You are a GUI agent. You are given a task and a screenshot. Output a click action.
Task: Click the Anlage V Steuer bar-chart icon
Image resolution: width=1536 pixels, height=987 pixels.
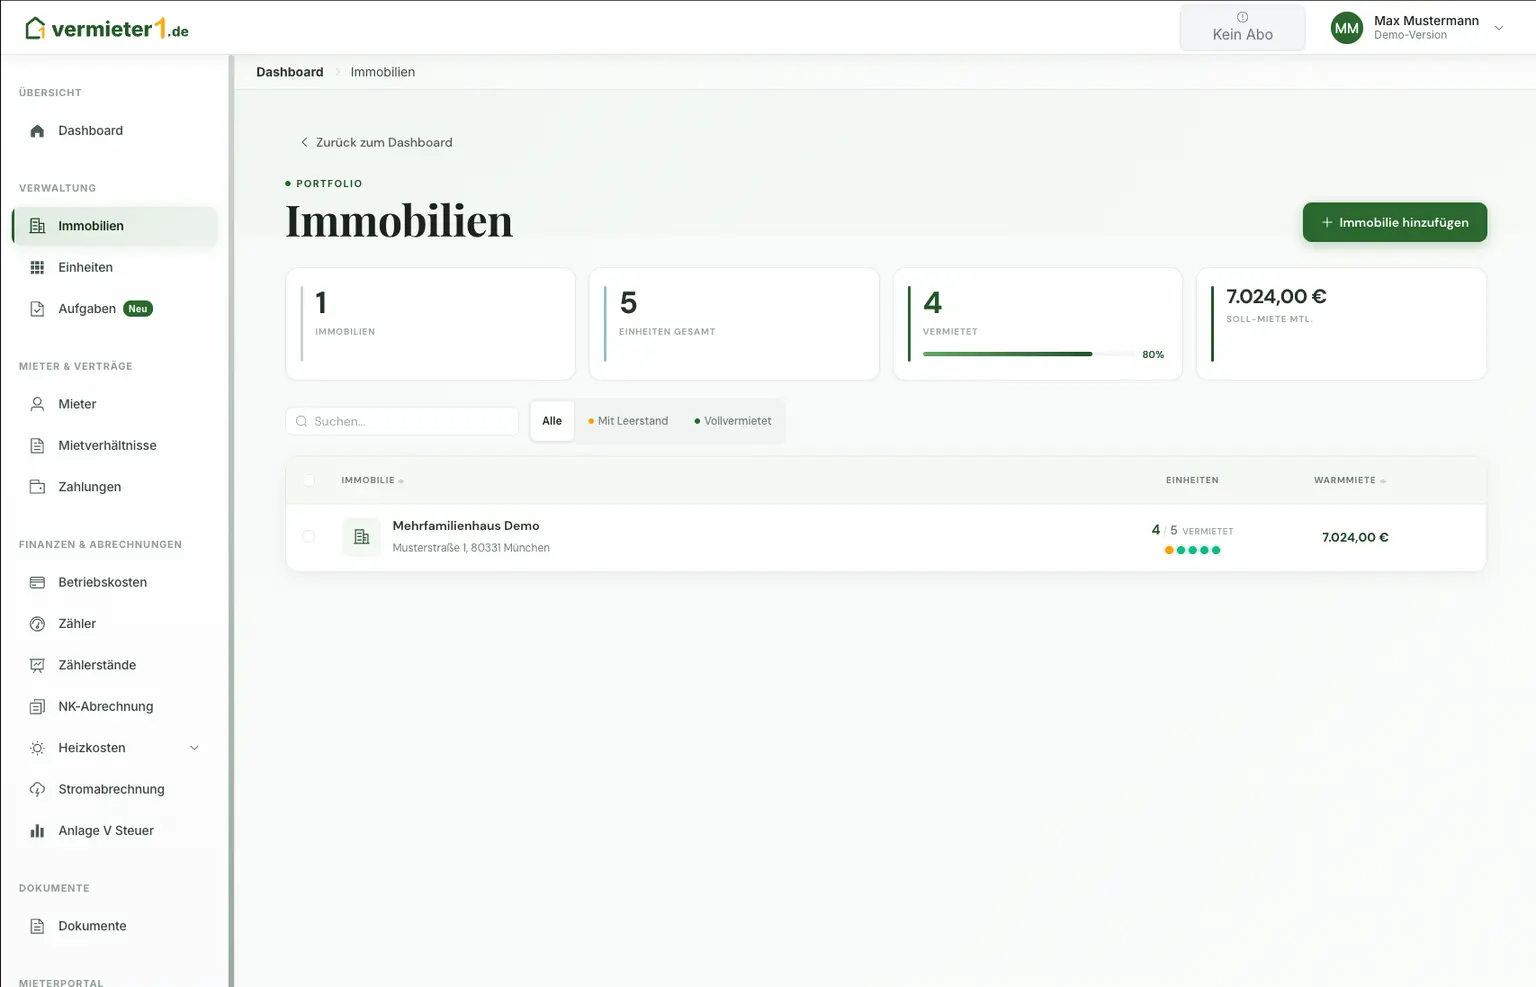tap(37, 831)
